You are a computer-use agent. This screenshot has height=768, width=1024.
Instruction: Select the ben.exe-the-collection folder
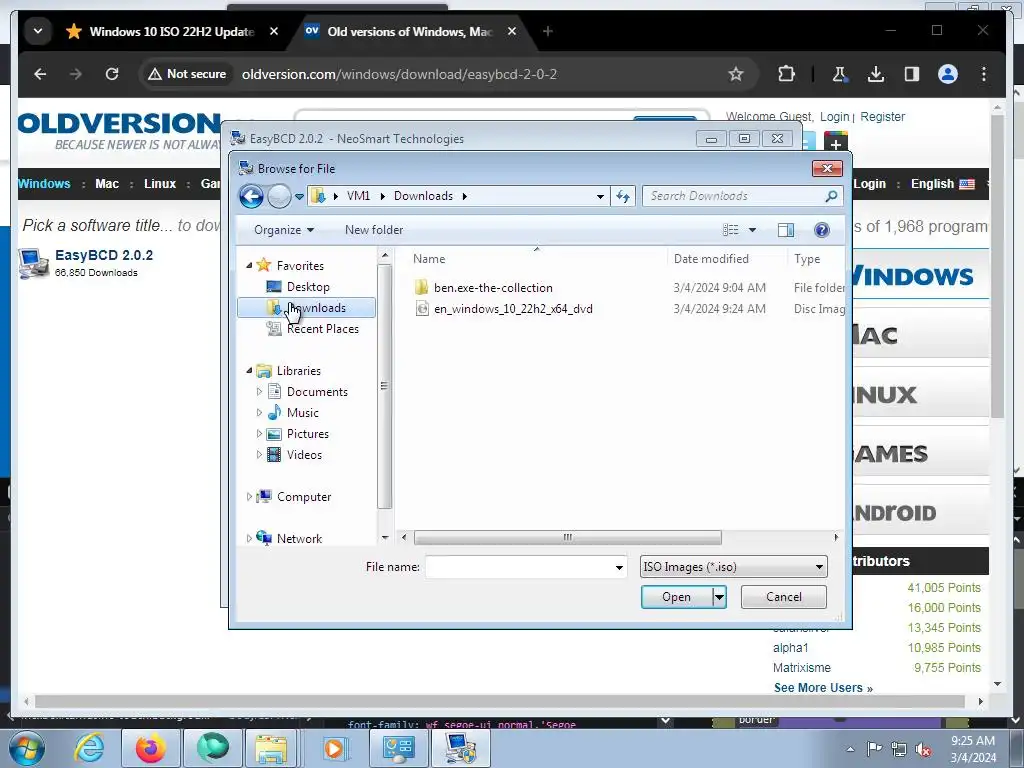coord(493,288)
